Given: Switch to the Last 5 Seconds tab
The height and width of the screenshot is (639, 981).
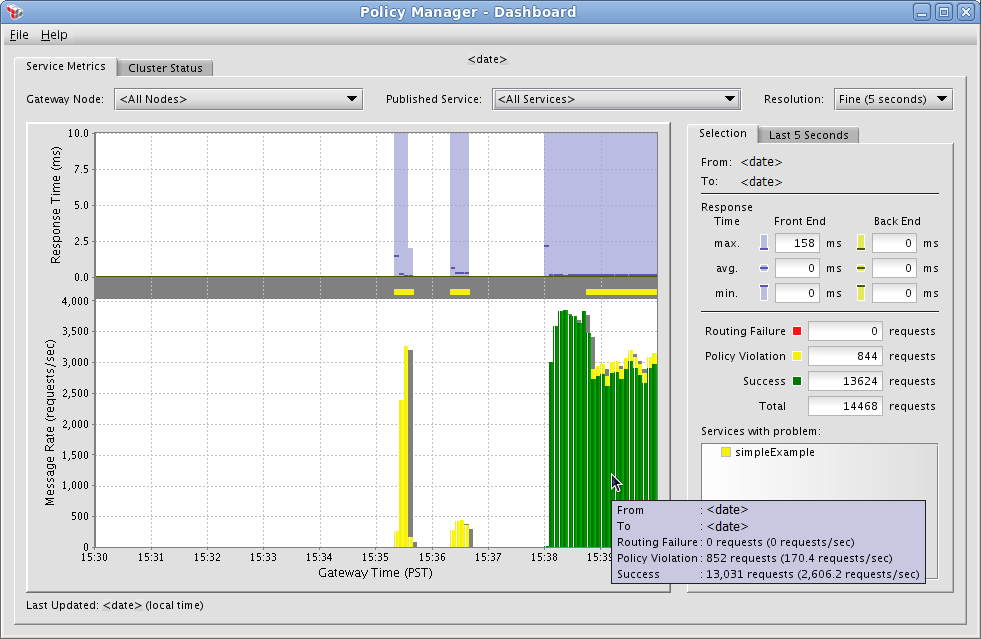Looking at the screenshot, I should [808, 135].
